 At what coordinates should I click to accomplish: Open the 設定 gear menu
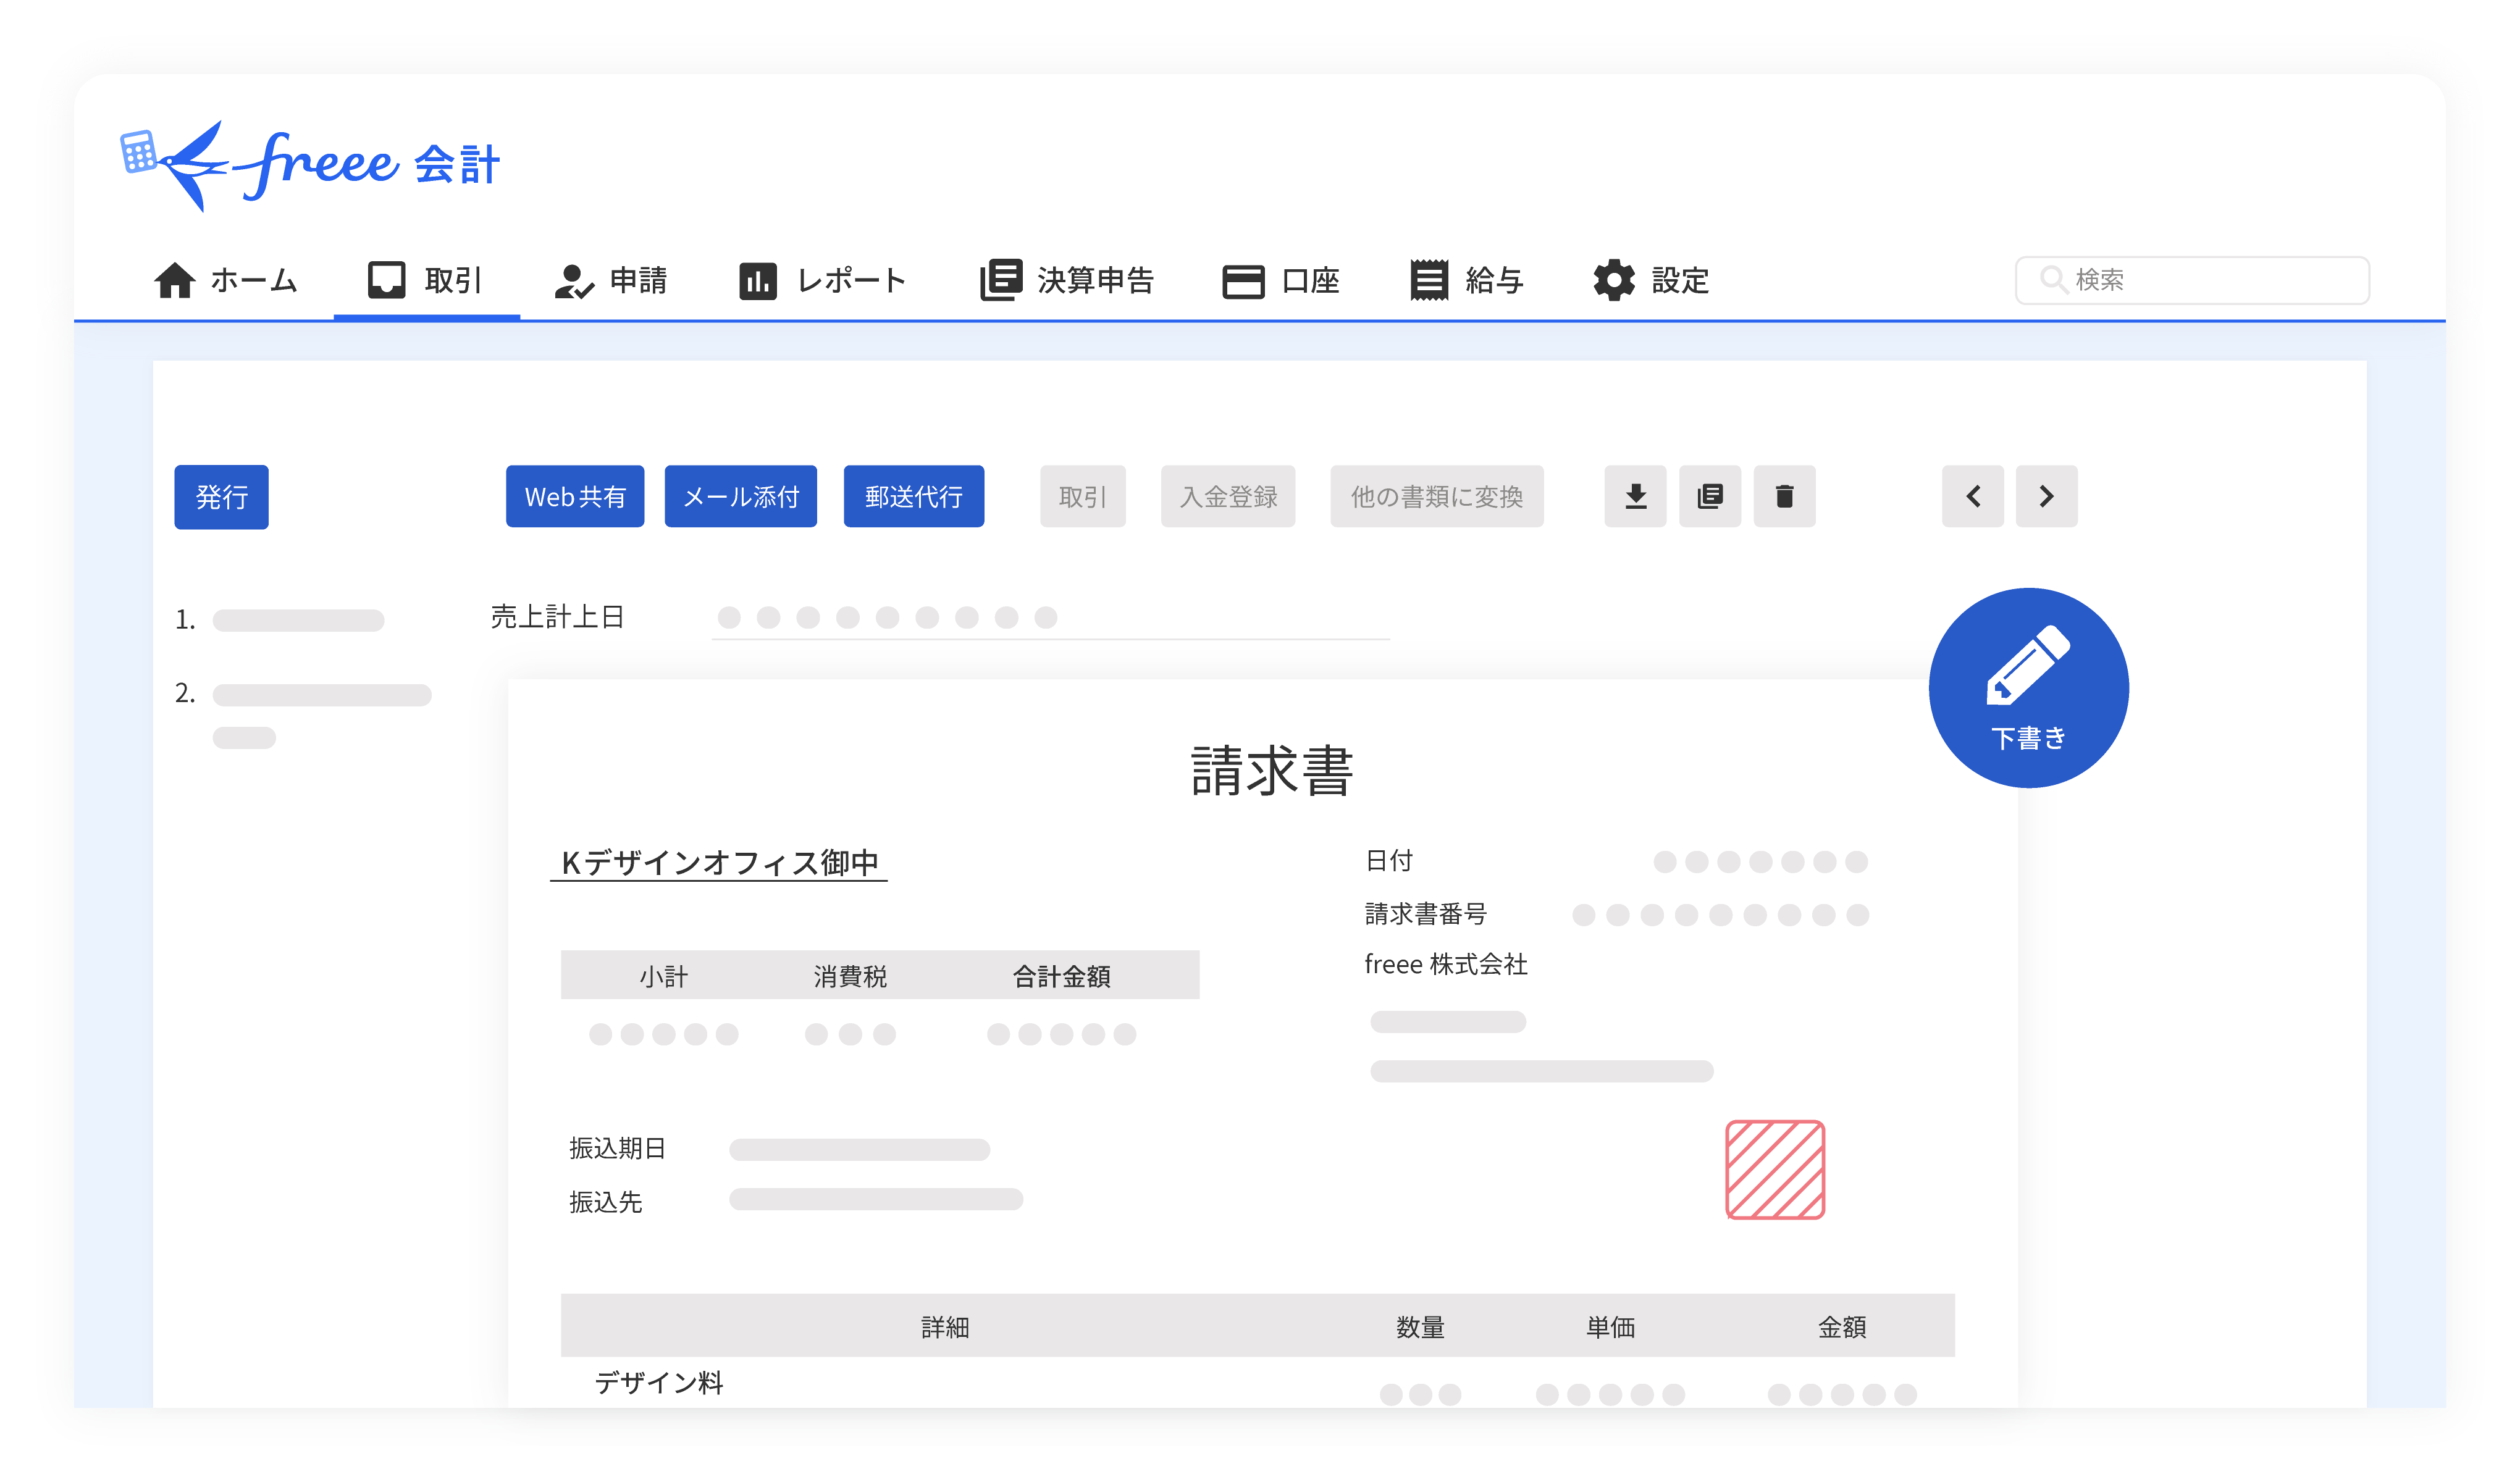pos(1651,280)
